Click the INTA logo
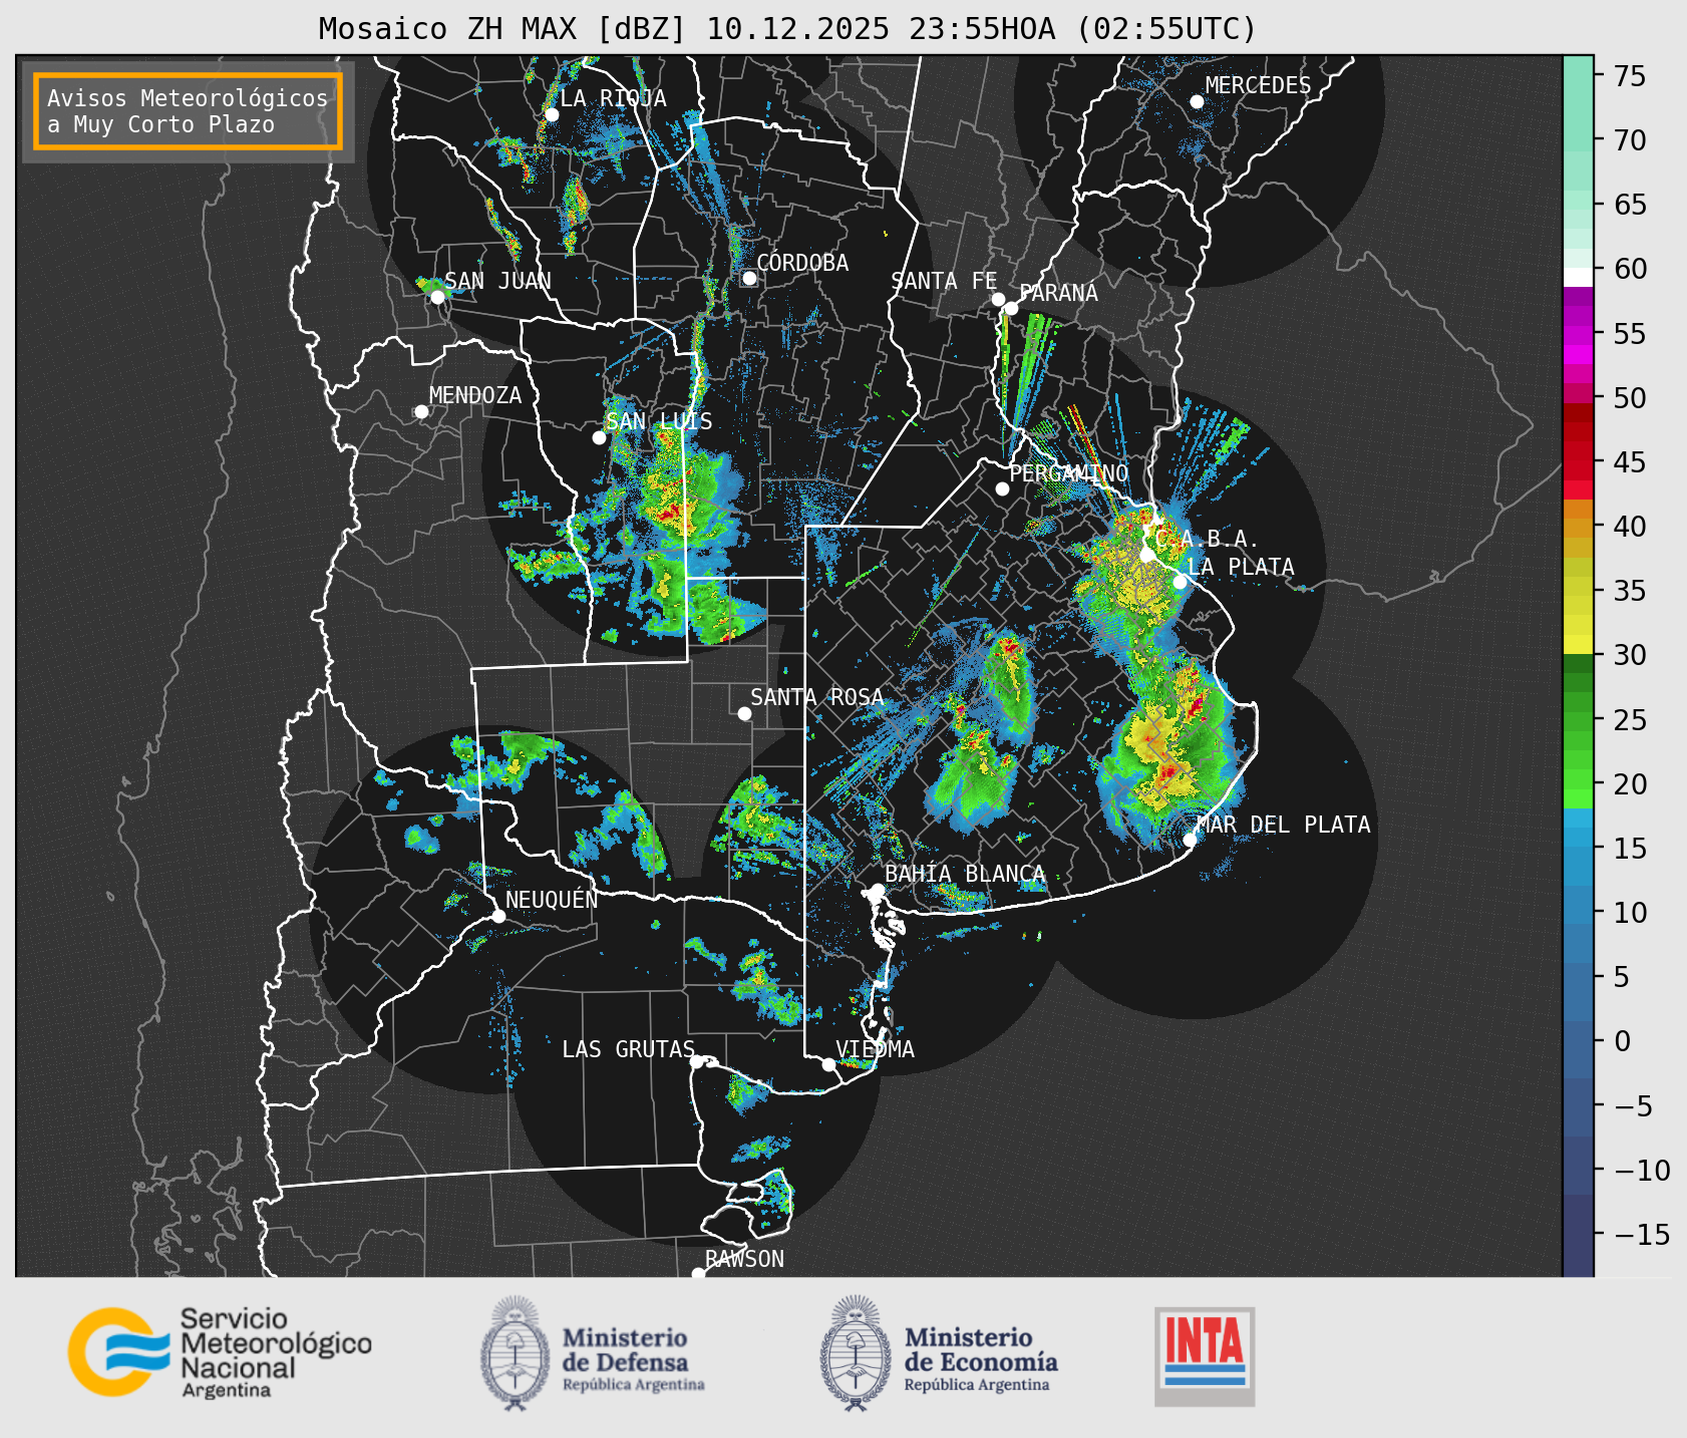1687x1438 pixels. pyautogui.click(x=1205, y=1356)
